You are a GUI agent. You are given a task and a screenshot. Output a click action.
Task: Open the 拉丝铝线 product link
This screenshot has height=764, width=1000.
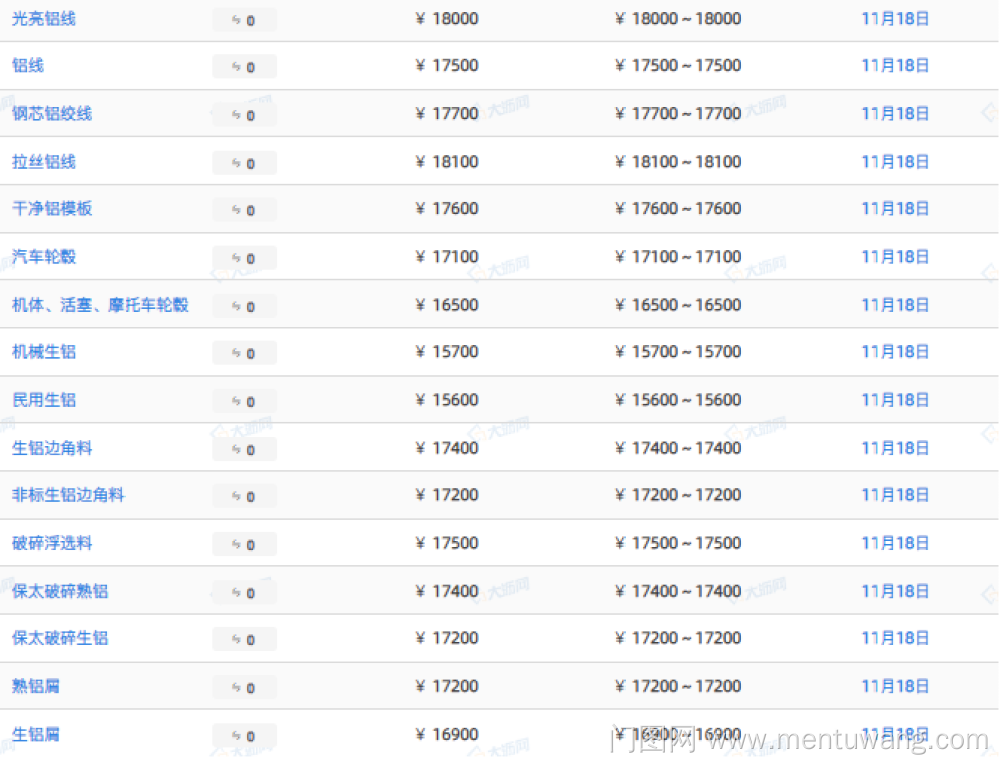(44, 162)
